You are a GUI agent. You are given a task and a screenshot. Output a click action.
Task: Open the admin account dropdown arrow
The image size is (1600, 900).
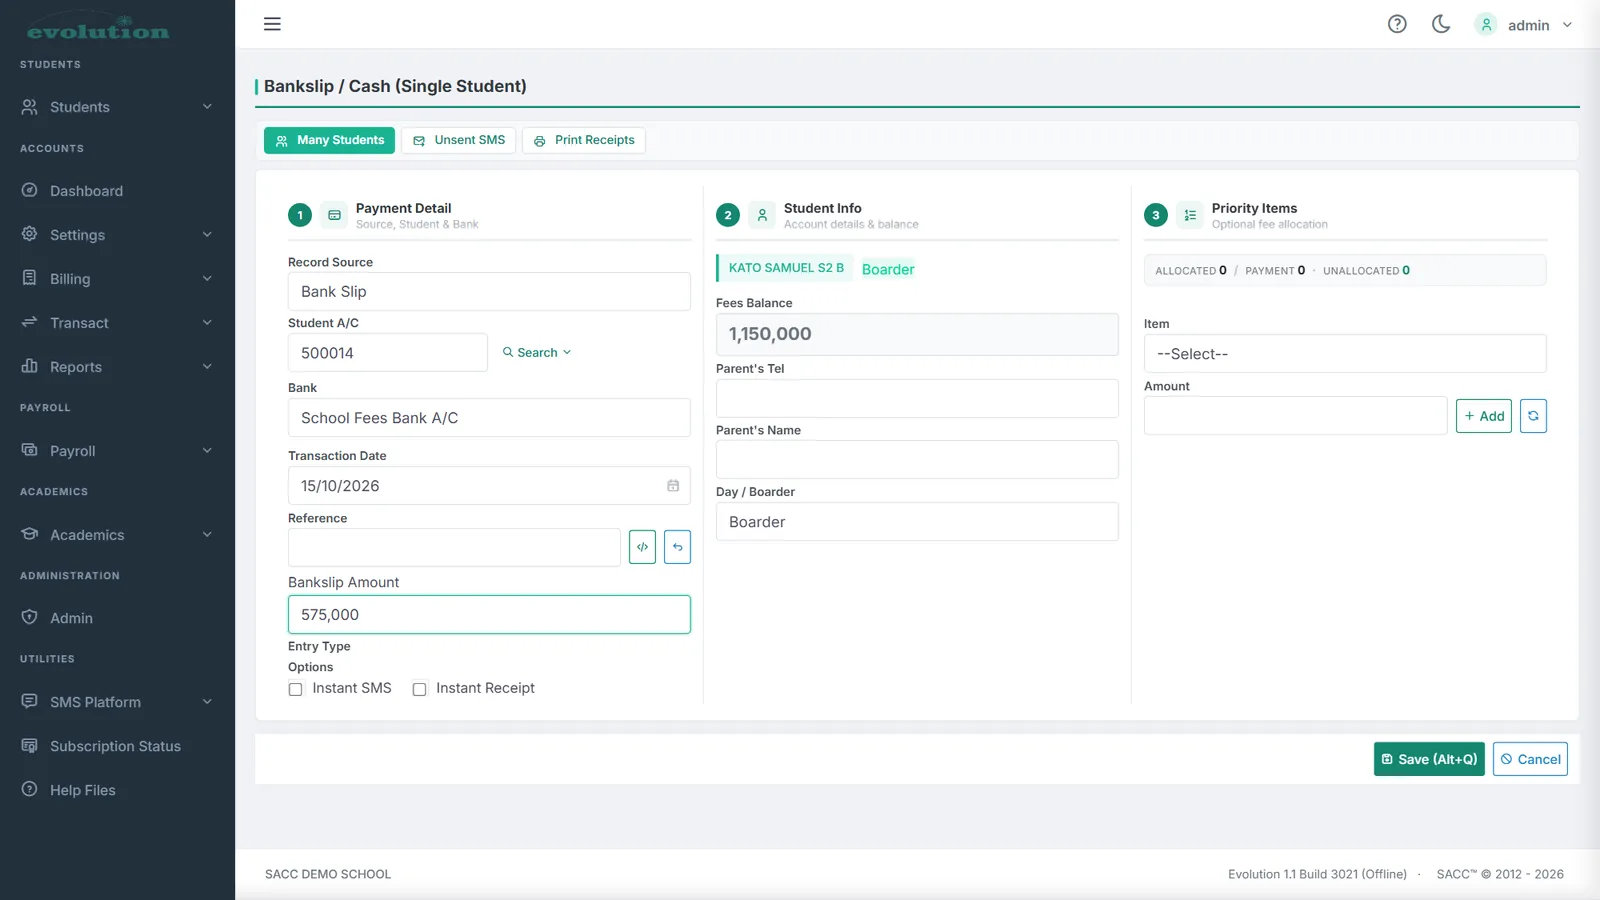(1567, 25)
